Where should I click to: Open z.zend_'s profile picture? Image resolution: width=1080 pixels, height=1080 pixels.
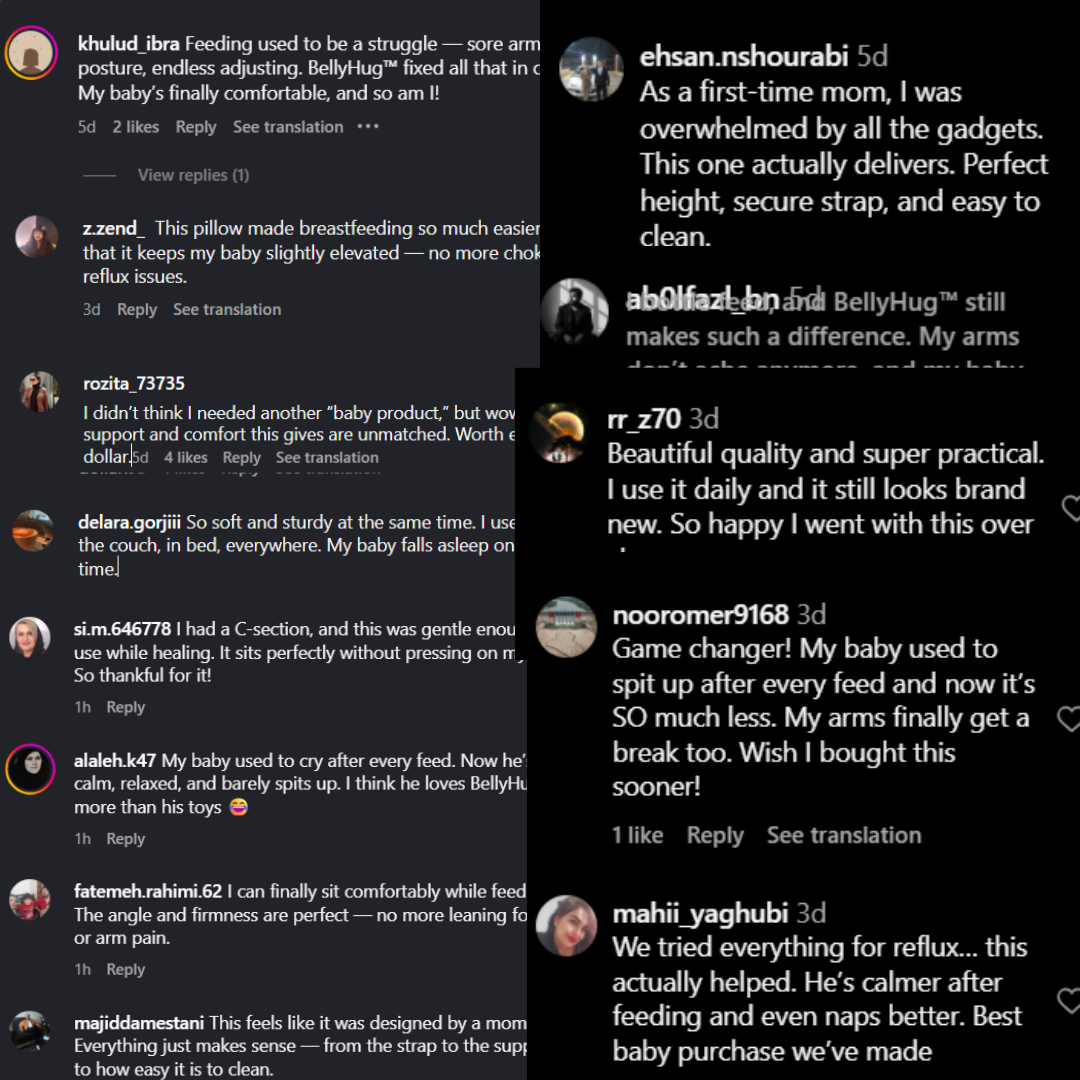tap(37, 237)
